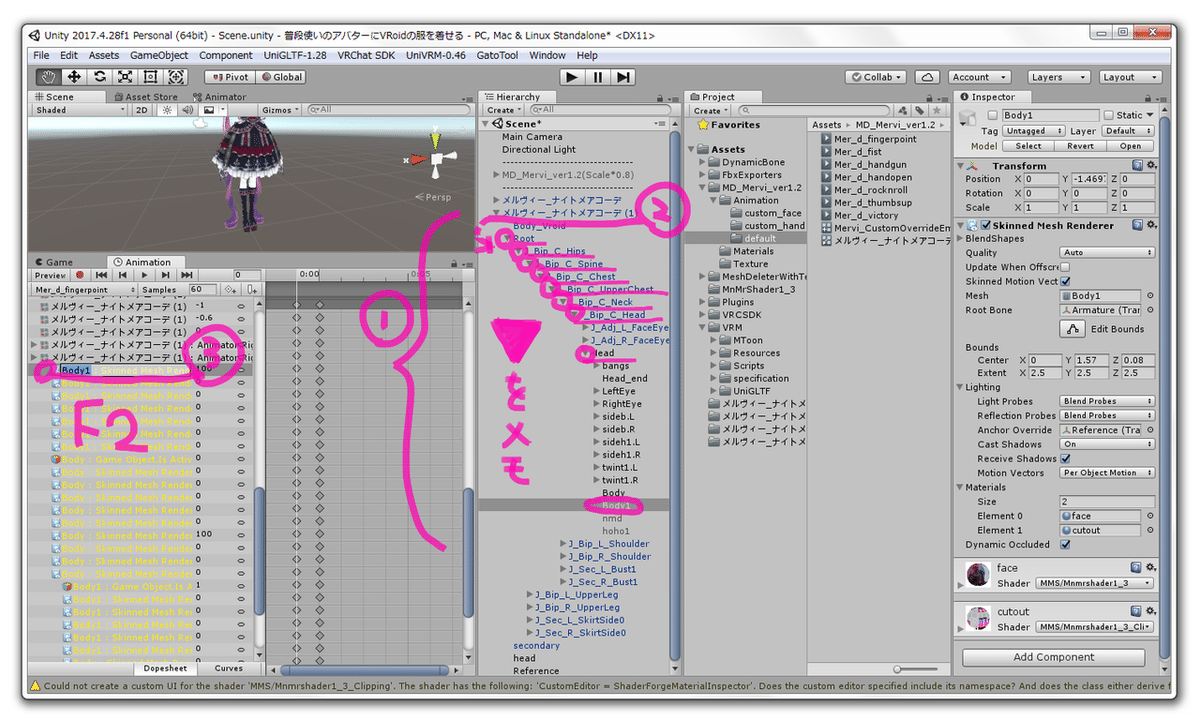Click the Add keyframe icon
Viewport: 1200px width, 721px height.
coord(231,289)
